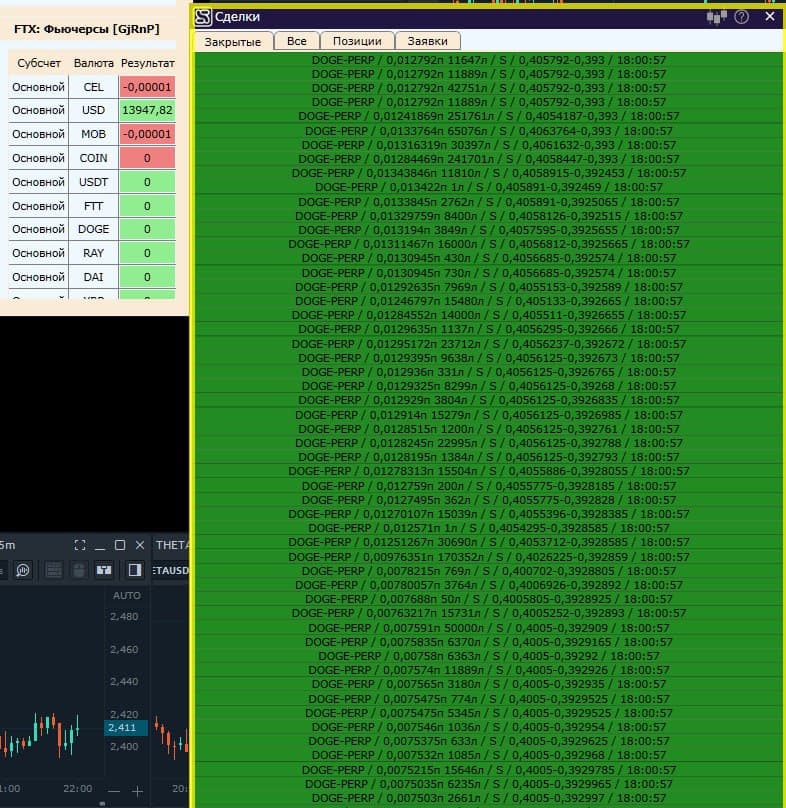Select the DOGE currency cell
Image resolution: width=786 pixels, height=808 pixels.
pos(93,229)
